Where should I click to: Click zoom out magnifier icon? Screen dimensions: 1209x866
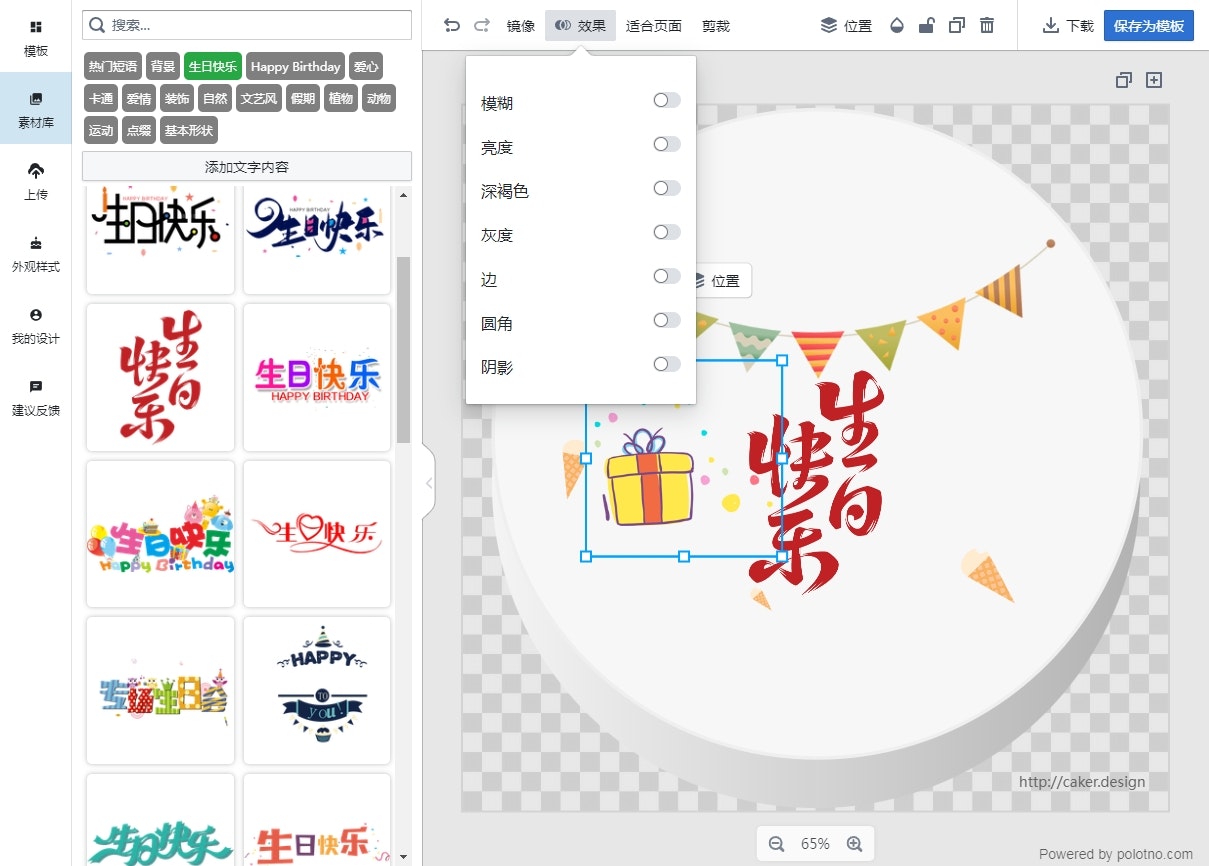pyautogui.click(x=776, y=844)
